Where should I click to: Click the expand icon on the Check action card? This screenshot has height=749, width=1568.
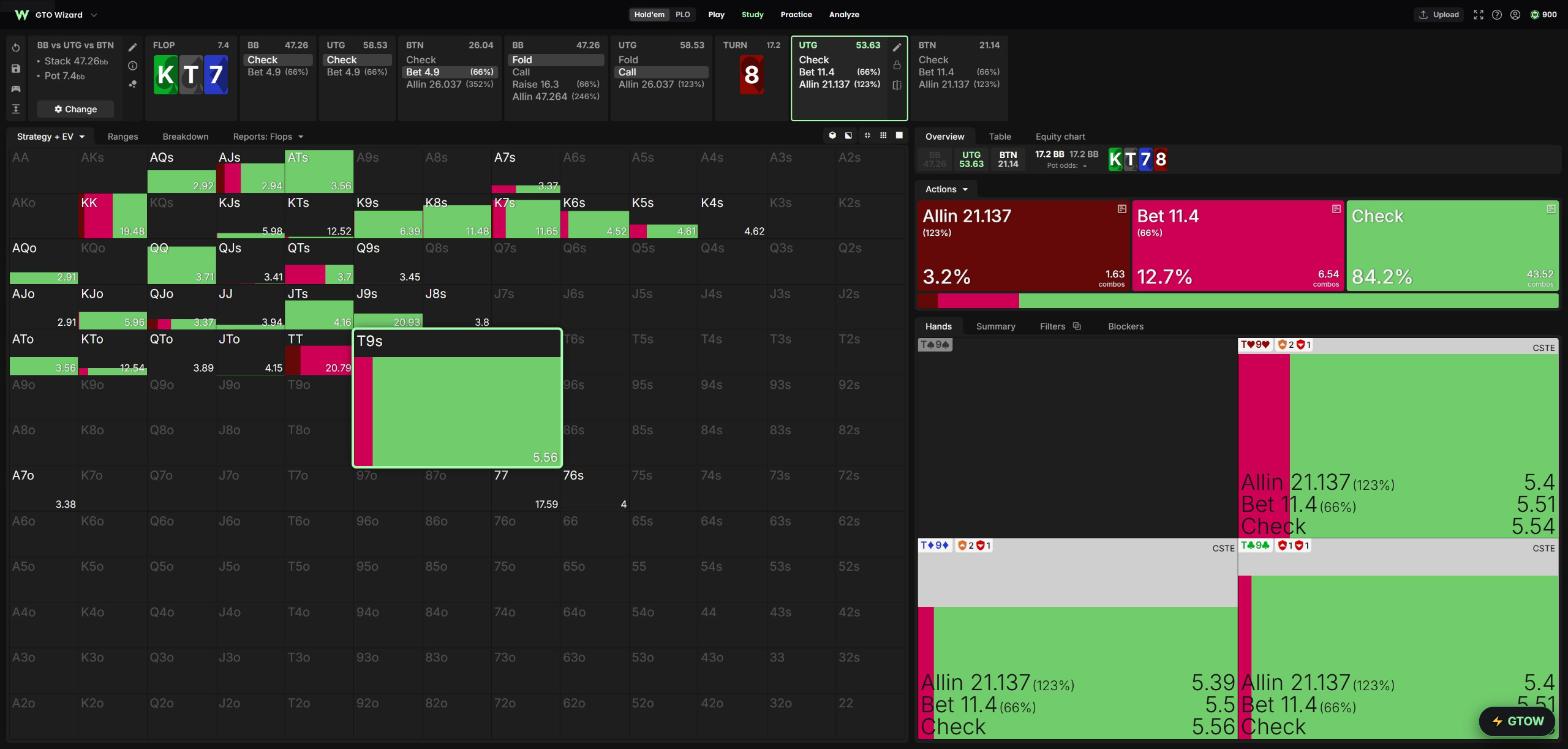point(1551,209)
